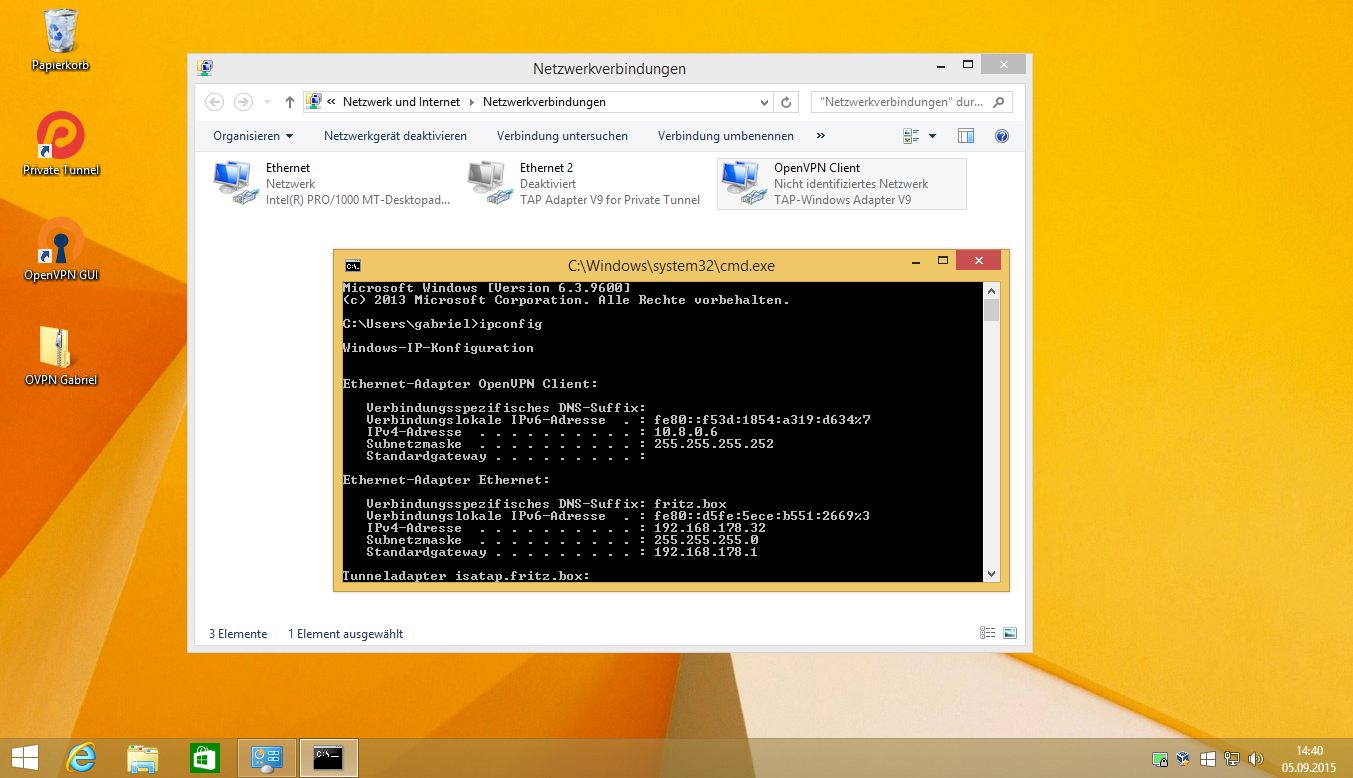Click Verbindung umbenennen in toolbar
The width and height of the screenshot is (1353, 778).
(x=726, y=136)
